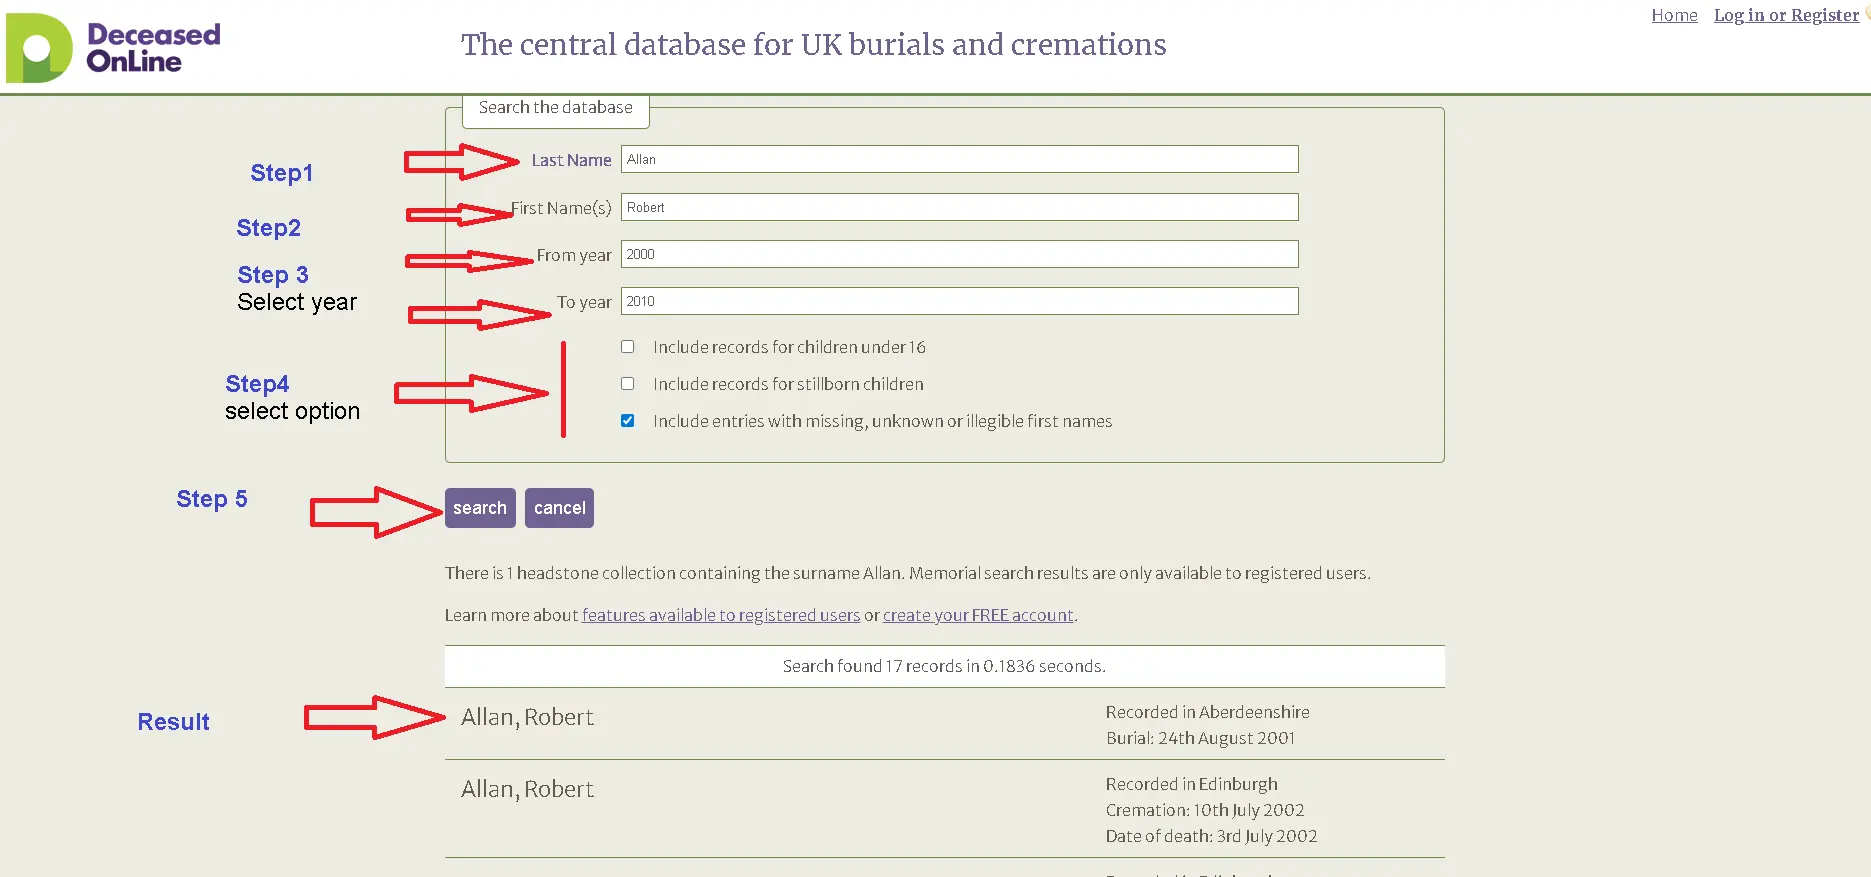Click the red arrow next to Result
Image resolution: width=1871 pixels, height=877 pixels.
coord(373,717)
